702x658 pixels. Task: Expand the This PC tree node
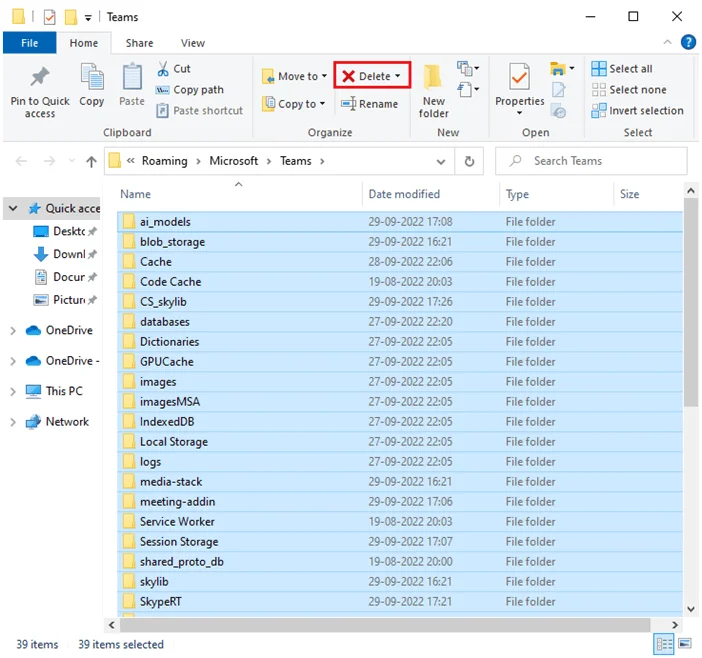tap(13, 392)
